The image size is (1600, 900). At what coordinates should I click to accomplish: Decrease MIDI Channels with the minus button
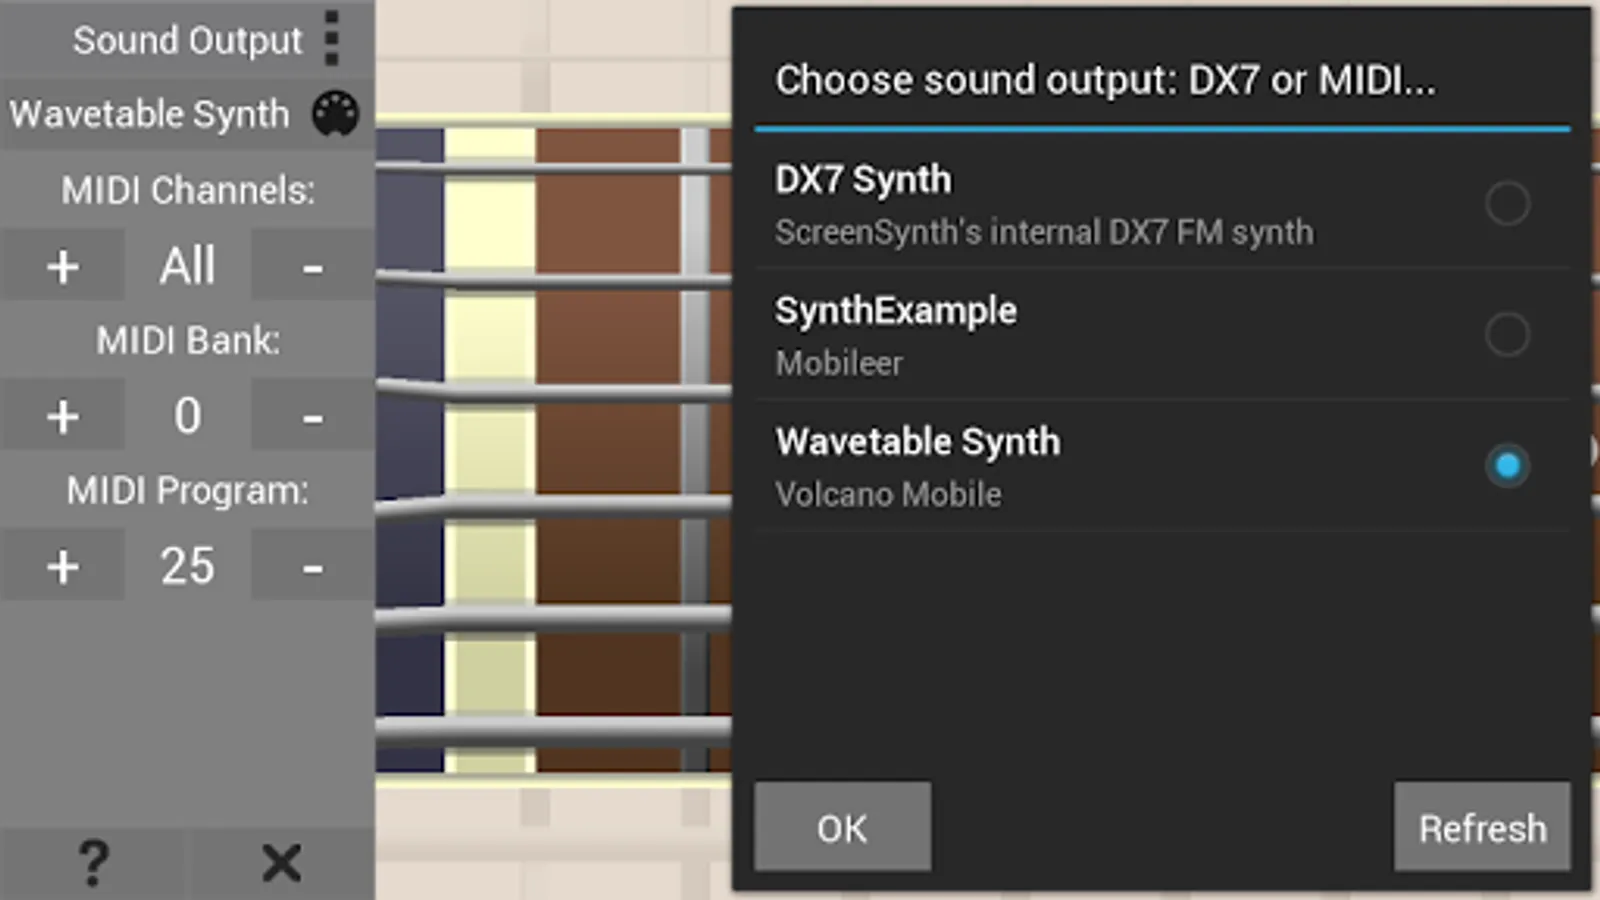[313, 266]
